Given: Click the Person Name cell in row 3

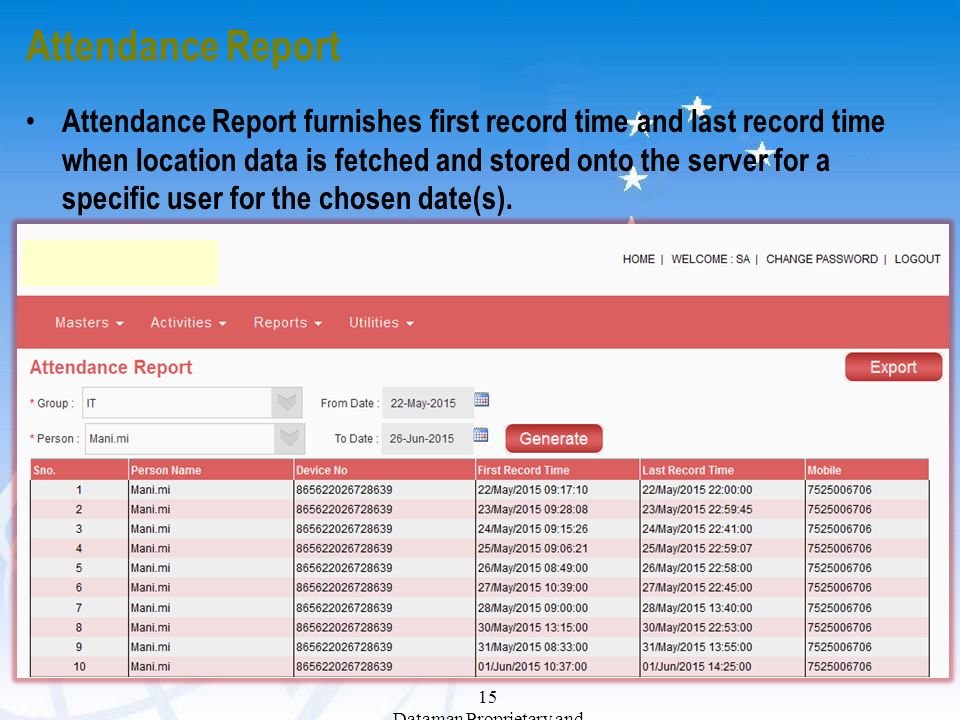Looking at the screenshot, I should pos(211,529).
